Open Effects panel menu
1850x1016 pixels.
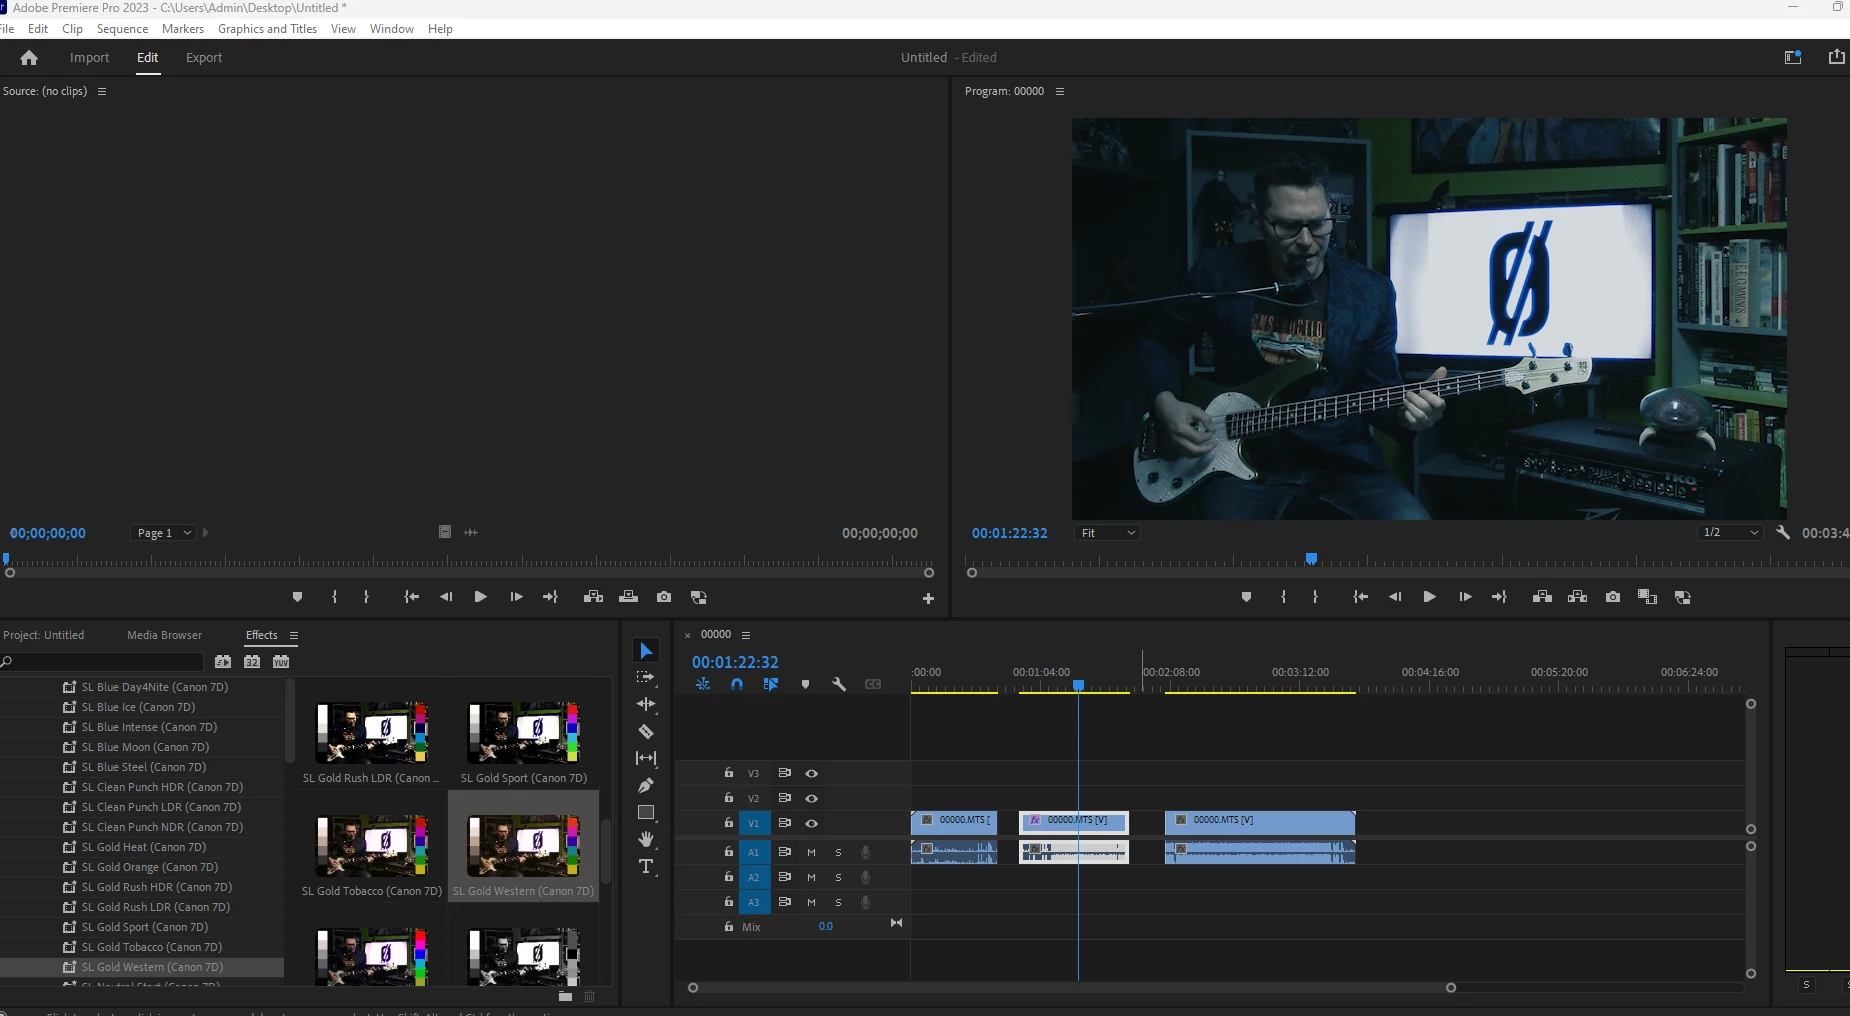(294, 635)
